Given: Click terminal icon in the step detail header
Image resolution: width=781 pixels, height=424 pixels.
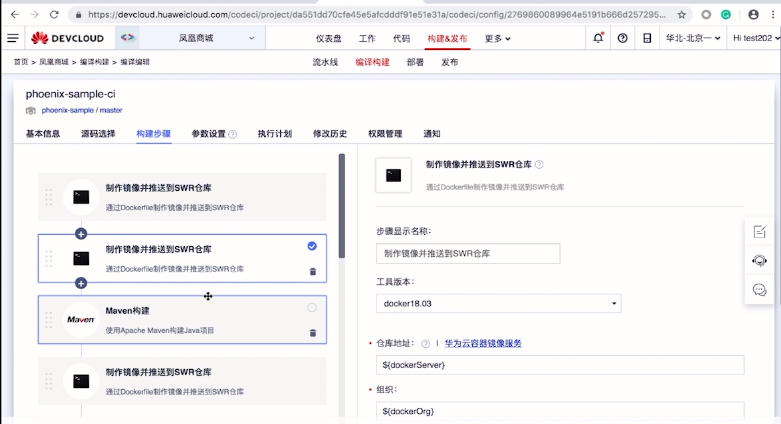Looking at the screenshot, I should click(393, 175).
